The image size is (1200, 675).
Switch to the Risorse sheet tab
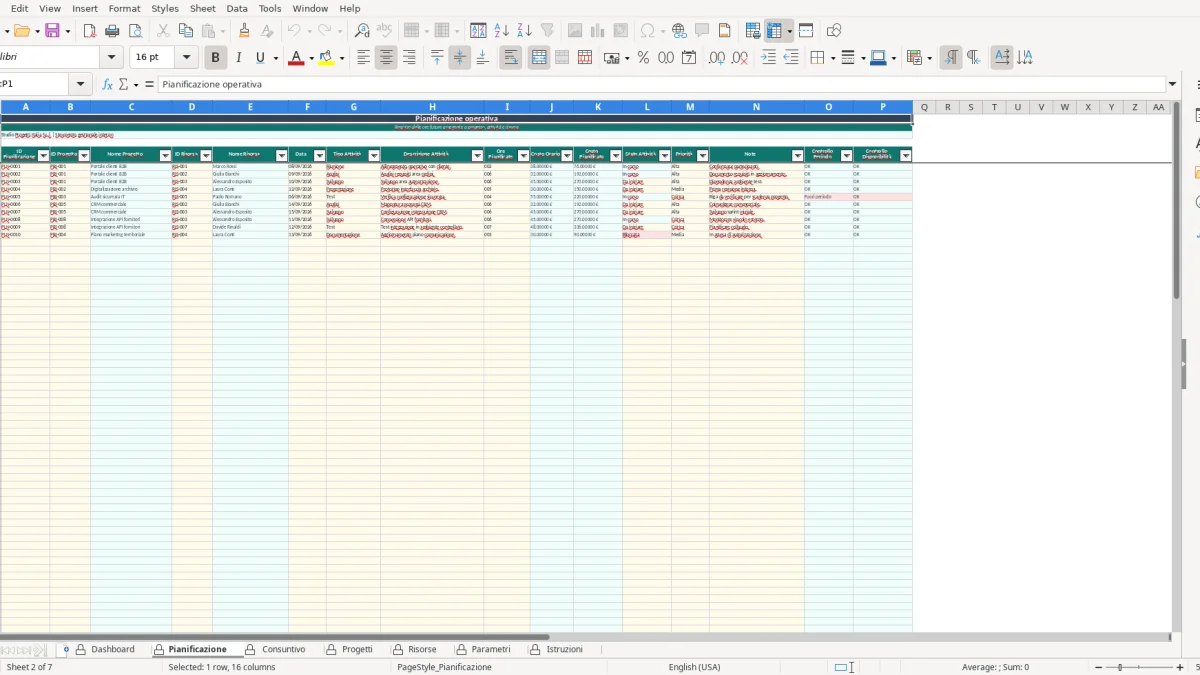tap(414, 650)
